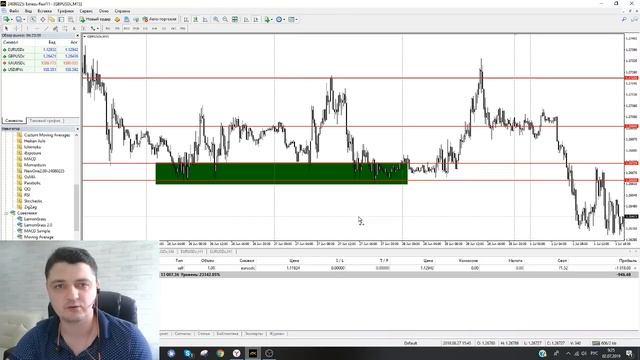The height and width of the screenshot is (360, 640).
Task: Close the Market Watch panel
Action: tap(77, 36)
